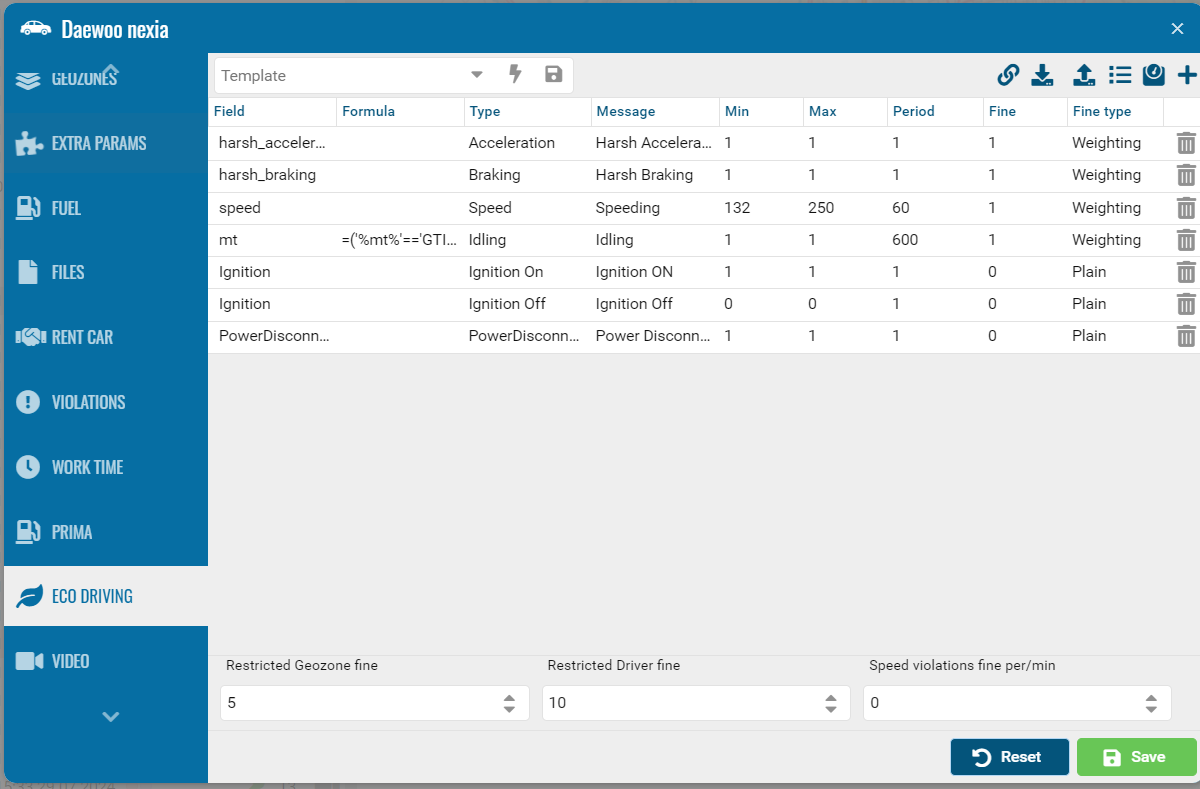Click the download import icon
Screen dimensions: 1200x789
1043,75
